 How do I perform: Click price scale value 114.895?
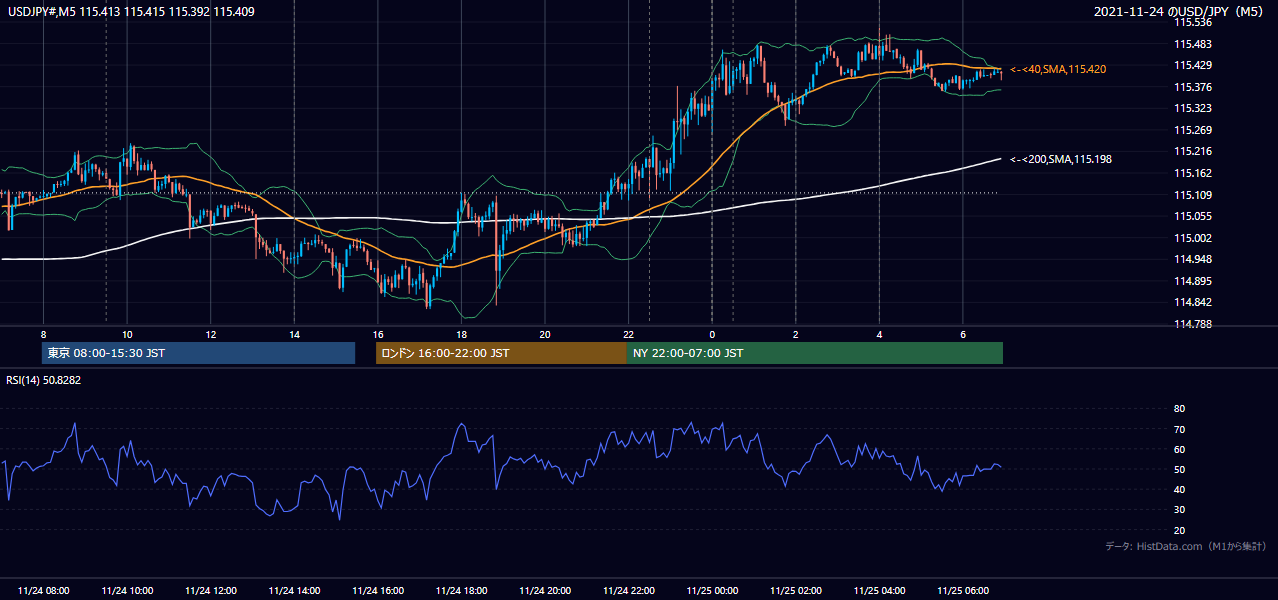pos(1192,281)
